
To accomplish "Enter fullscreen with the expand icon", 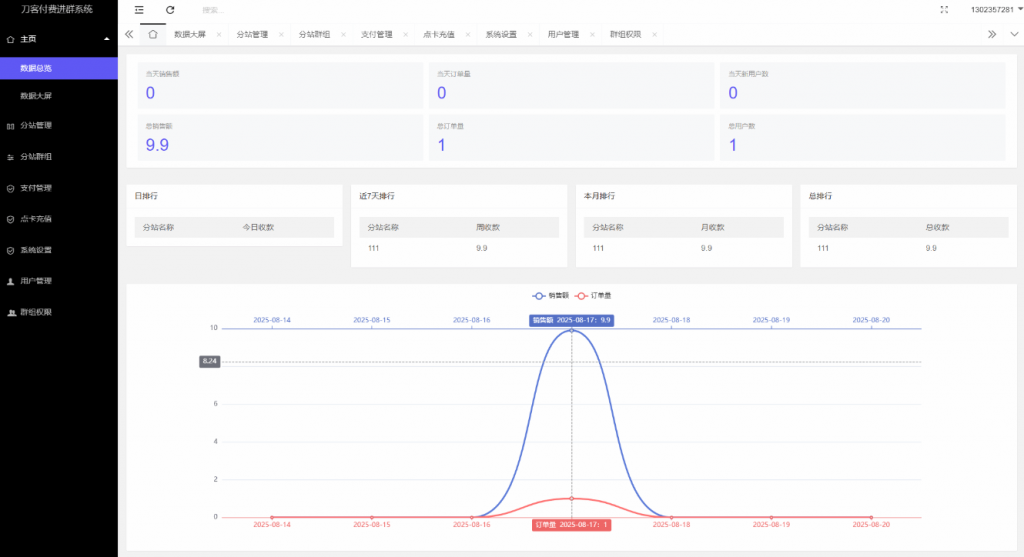I will [x=944, y=10].
